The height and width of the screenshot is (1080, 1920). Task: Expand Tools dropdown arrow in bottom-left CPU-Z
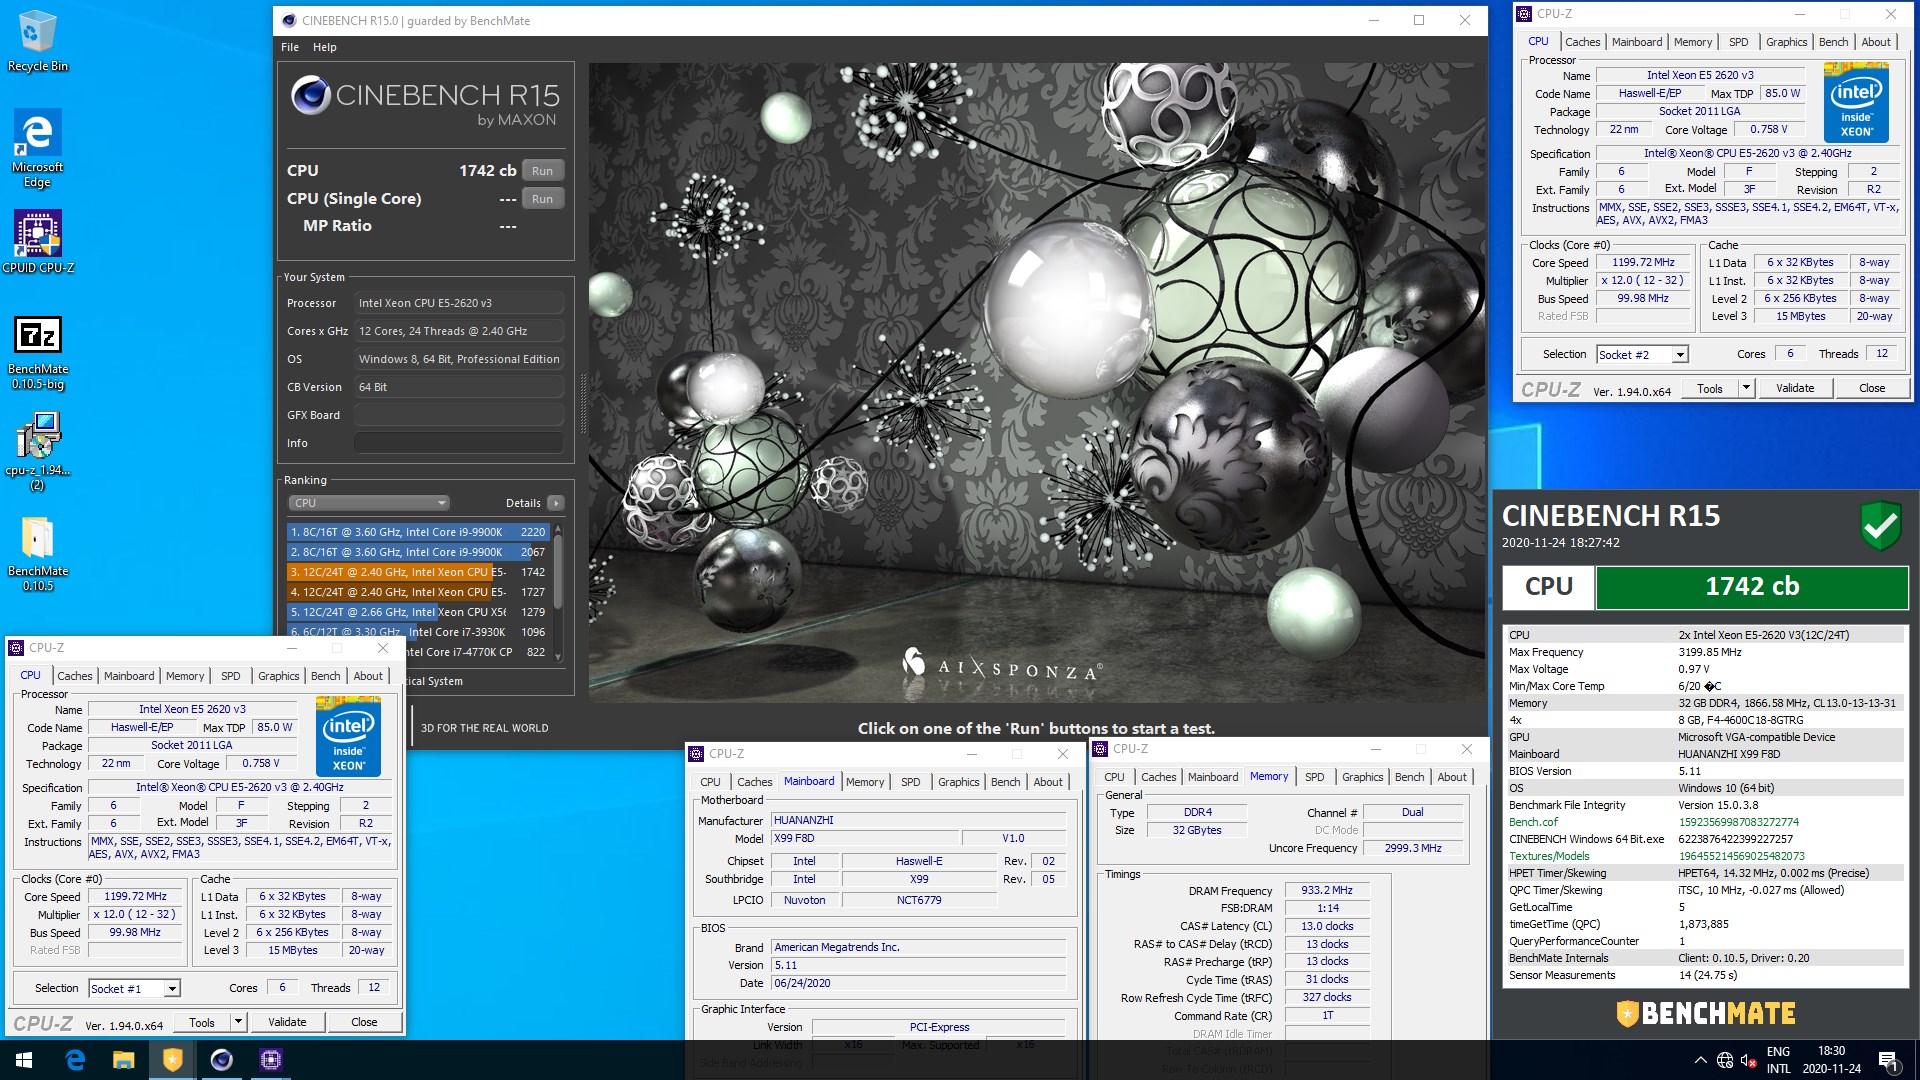(x=238, y=1022)
